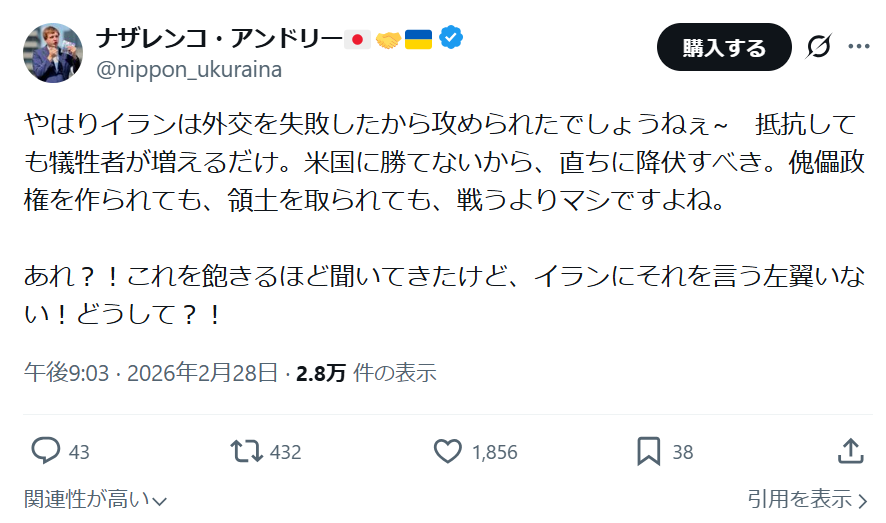Image resolution: width=886 pixels, height=523 pixels.
Task: Click the 432 repost count
Action: (x=285, y=452)
